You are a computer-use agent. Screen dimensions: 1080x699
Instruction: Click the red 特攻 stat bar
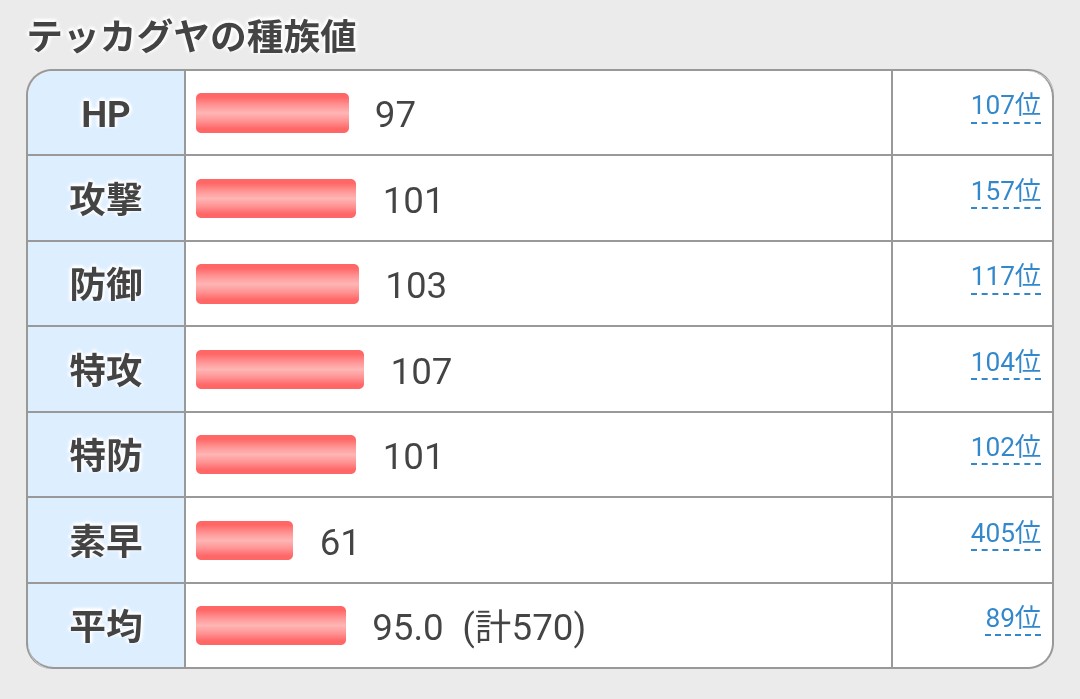(x=279, y=370)
